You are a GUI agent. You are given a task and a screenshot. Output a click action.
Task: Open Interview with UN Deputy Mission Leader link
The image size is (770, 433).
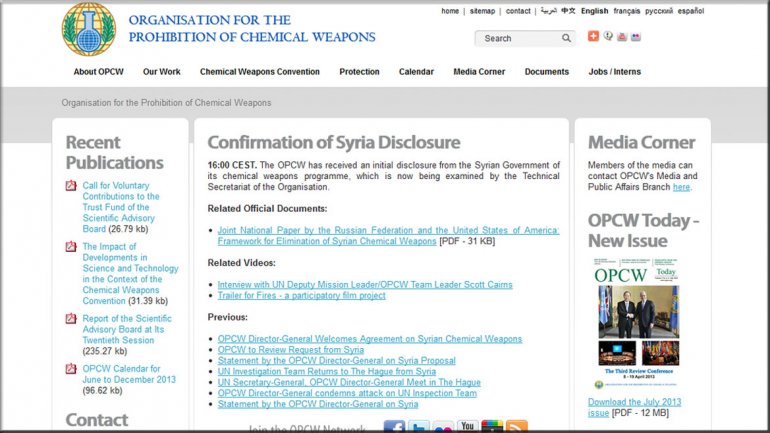pos(365,285)
